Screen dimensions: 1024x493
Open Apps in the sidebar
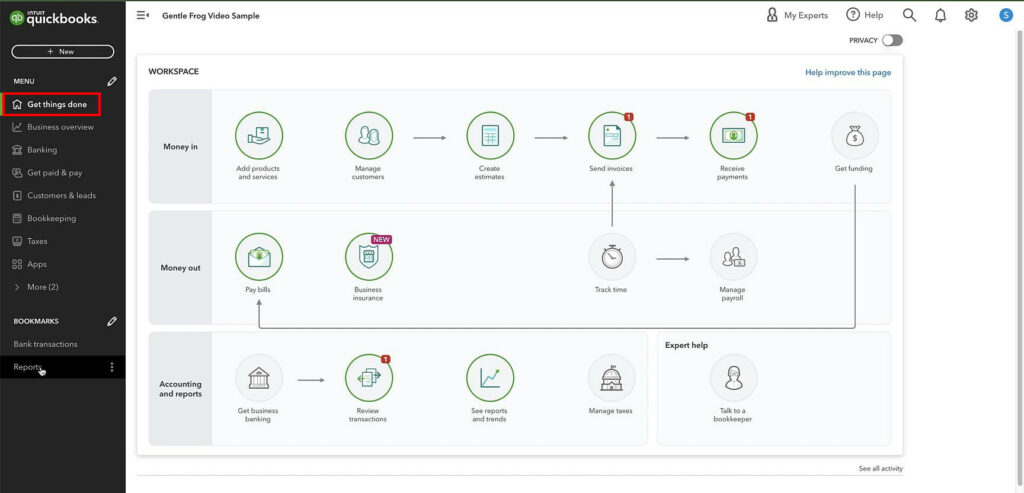coord(37,264)
